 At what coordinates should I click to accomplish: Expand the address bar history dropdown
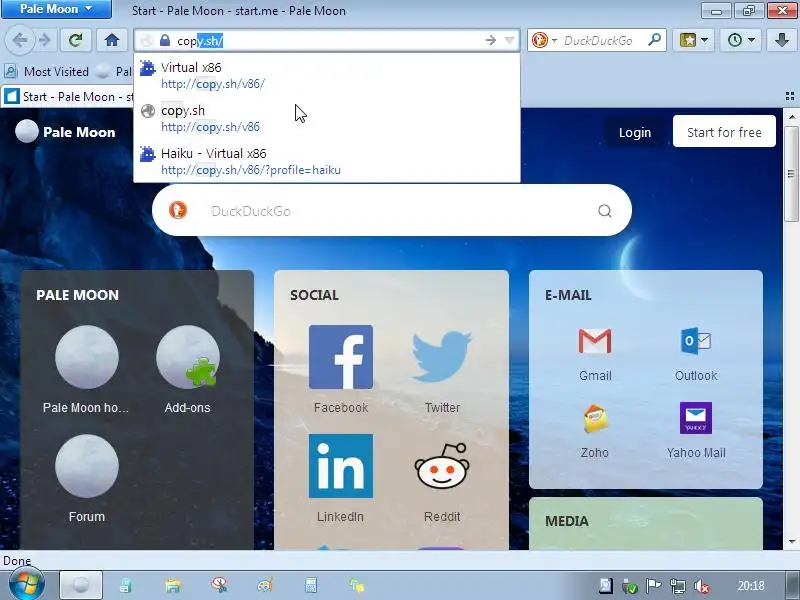click(x=509, y=40)
